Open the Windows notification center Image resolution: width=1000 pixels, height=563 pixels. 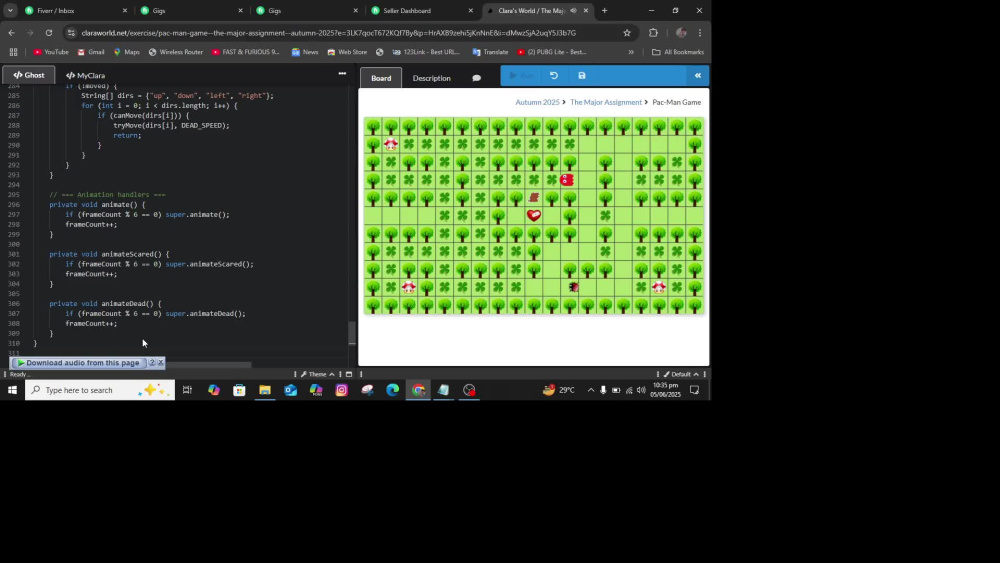click(695, 390)
